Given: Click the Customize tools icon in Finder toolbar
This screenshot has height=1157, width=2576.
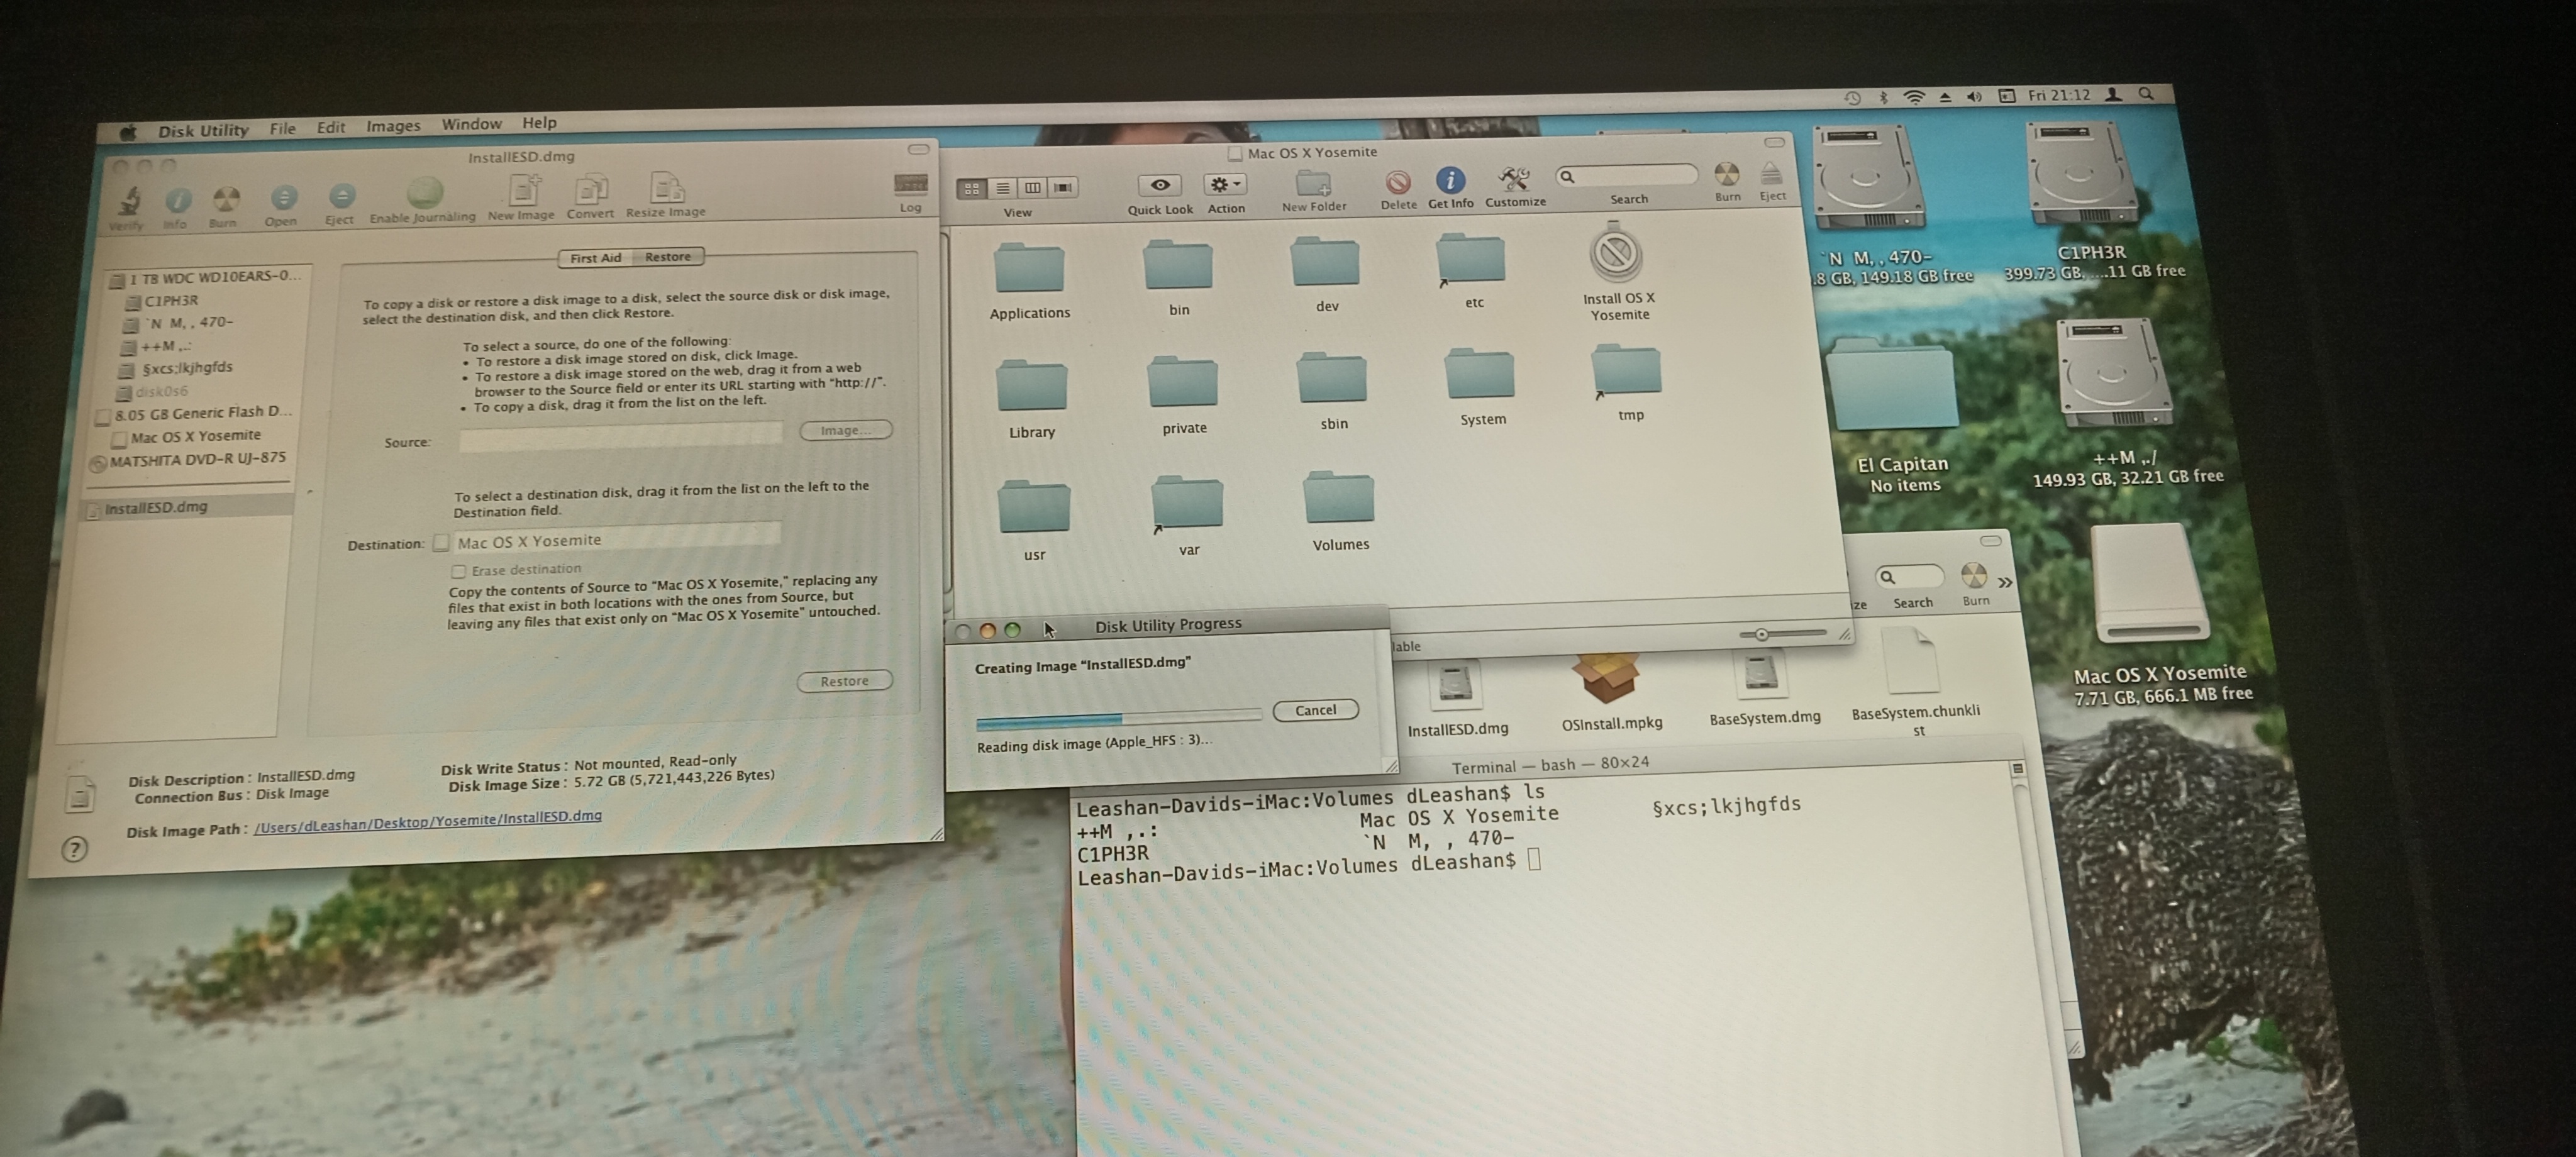Looking at the screenshot, I should pyautogui.click(x=1514, y=179).
